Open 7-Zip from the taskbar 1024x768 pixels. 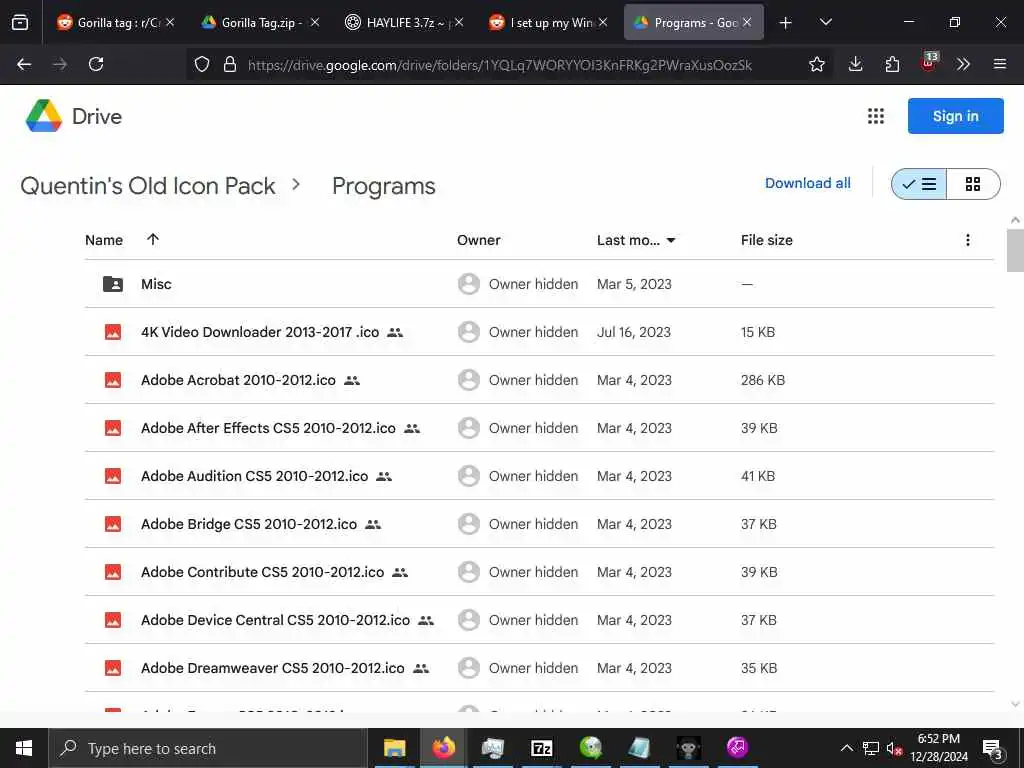tap(541, 748)
